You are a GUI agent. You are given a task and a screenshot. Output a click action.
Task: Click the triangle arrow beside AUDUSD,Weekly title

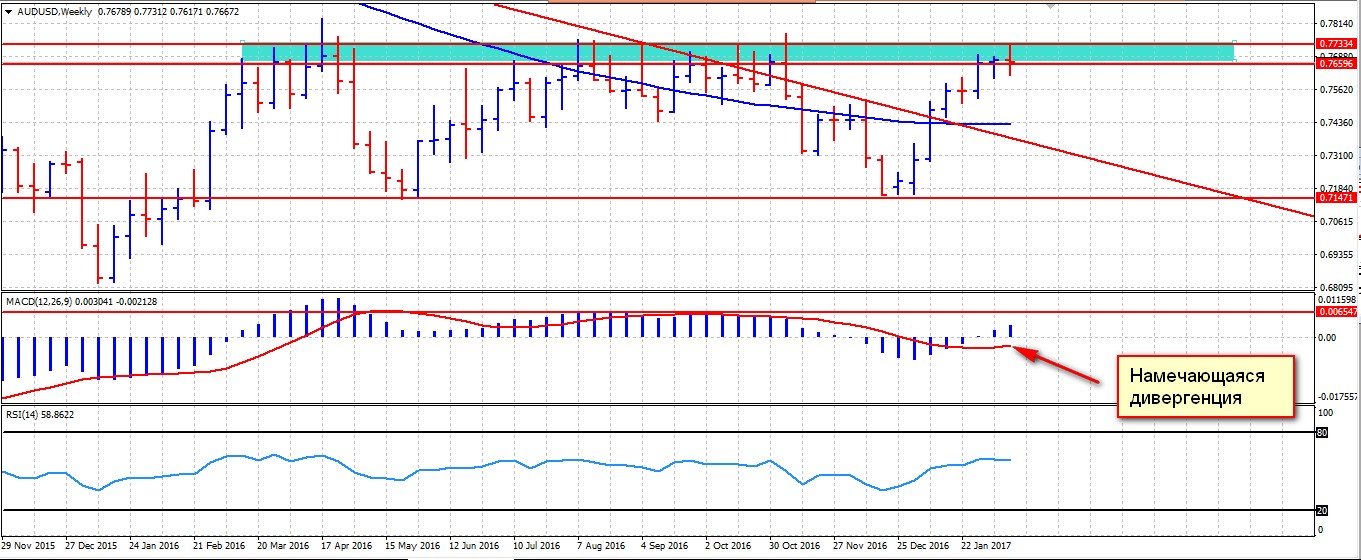click(x=8, y=10)
